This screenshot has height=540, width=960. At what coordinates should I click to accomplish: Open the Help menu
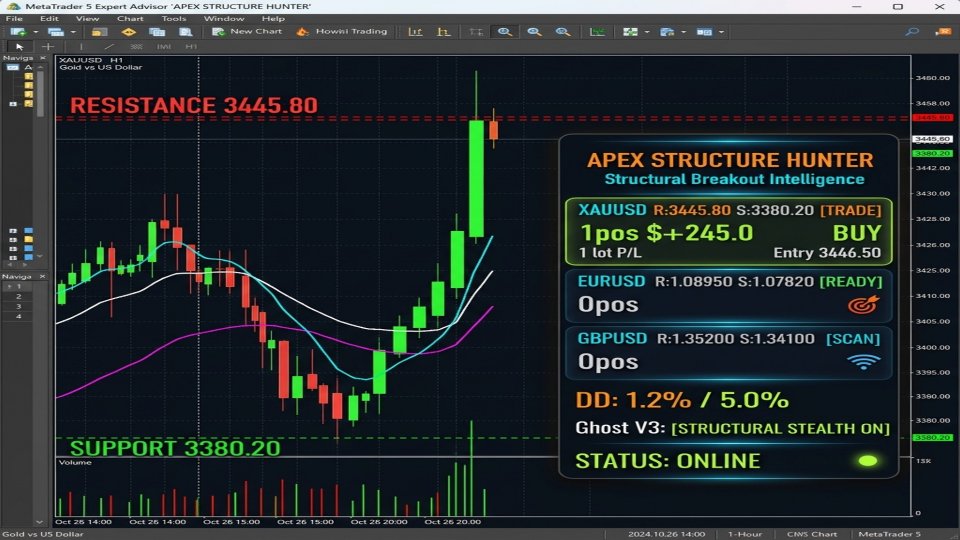click(273, 18)
